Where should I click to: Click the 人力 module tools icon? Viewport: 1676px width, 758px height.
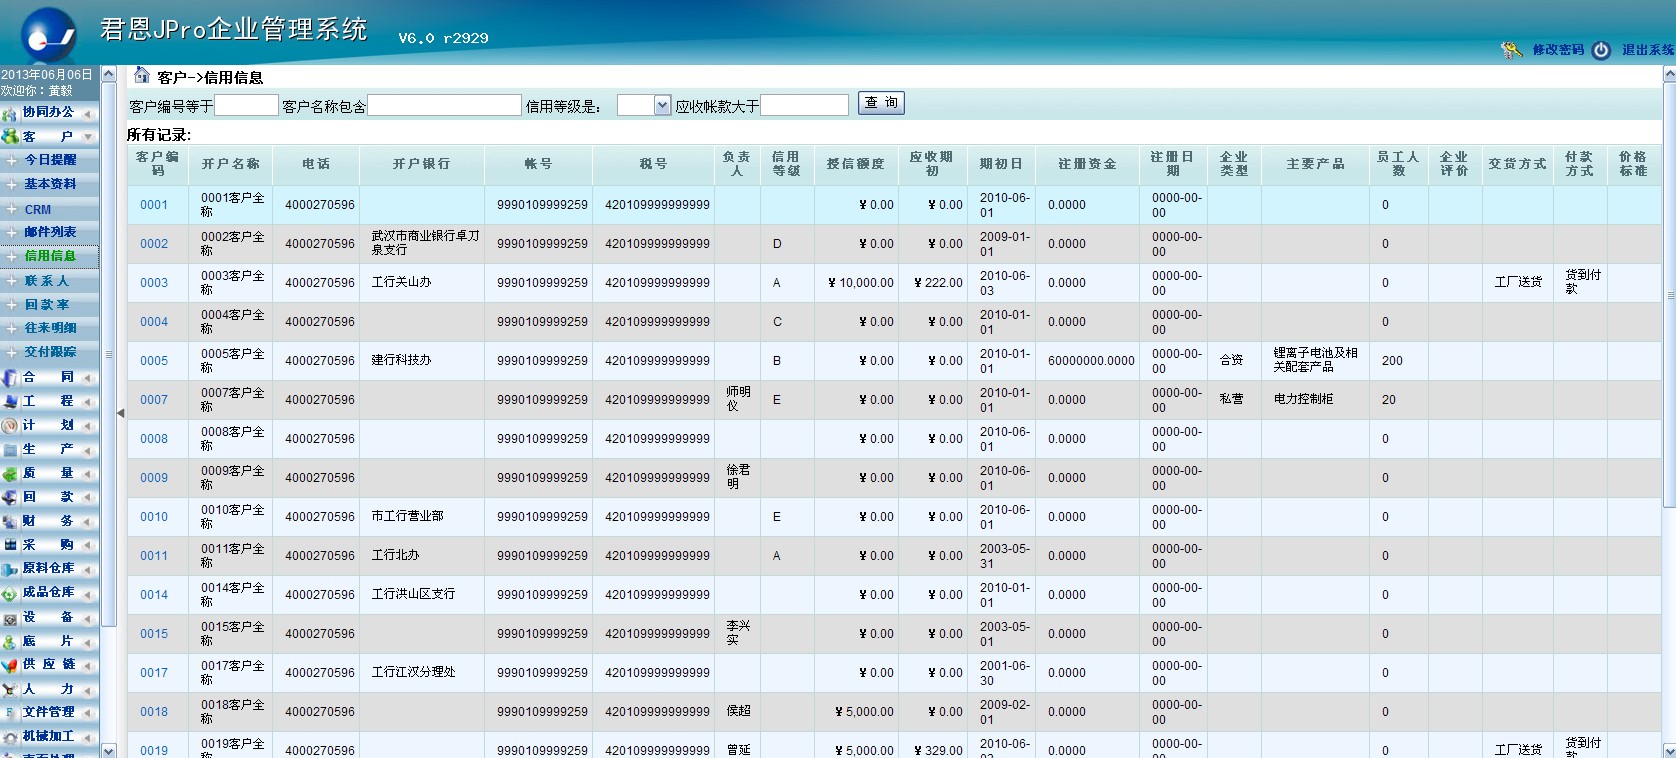[9, 689]
